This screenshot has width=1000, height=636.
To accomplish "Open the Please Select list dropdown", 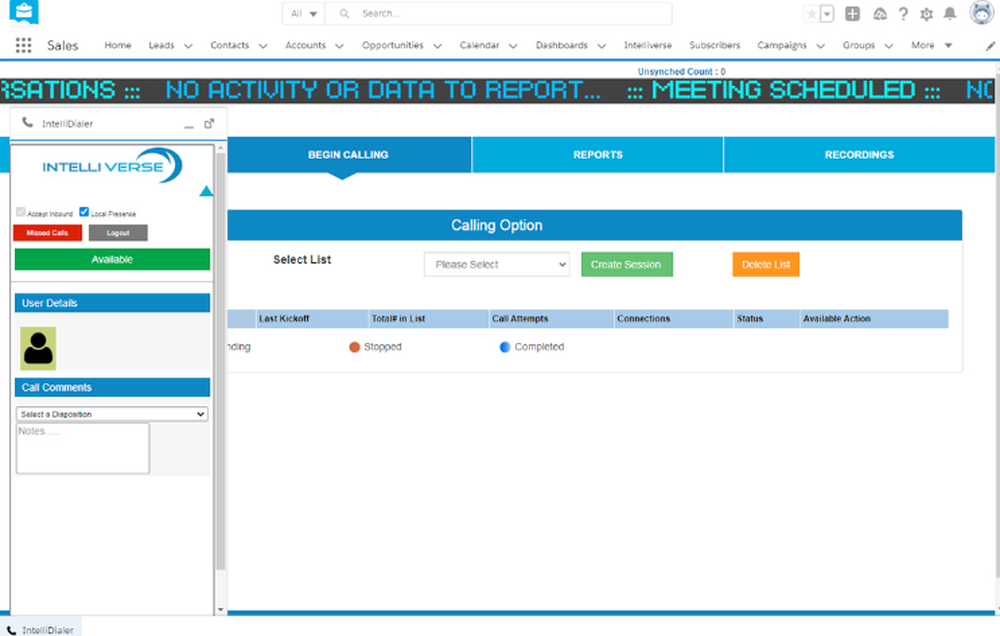I will tap(497, 265).
